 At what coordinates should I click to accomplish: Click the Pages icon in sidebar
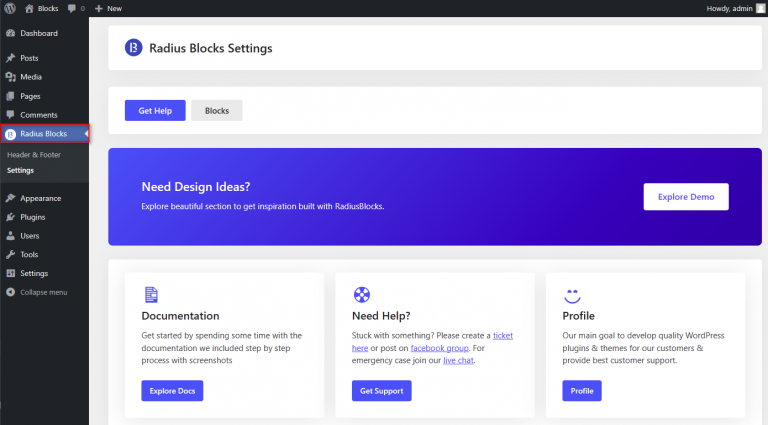tap(10, 96)
